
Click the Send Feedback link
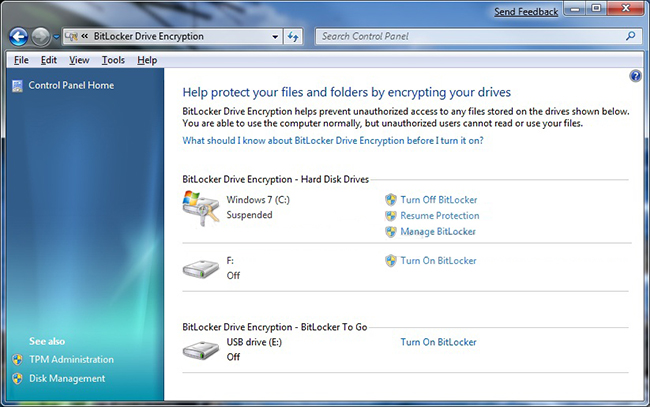[526, 12]
